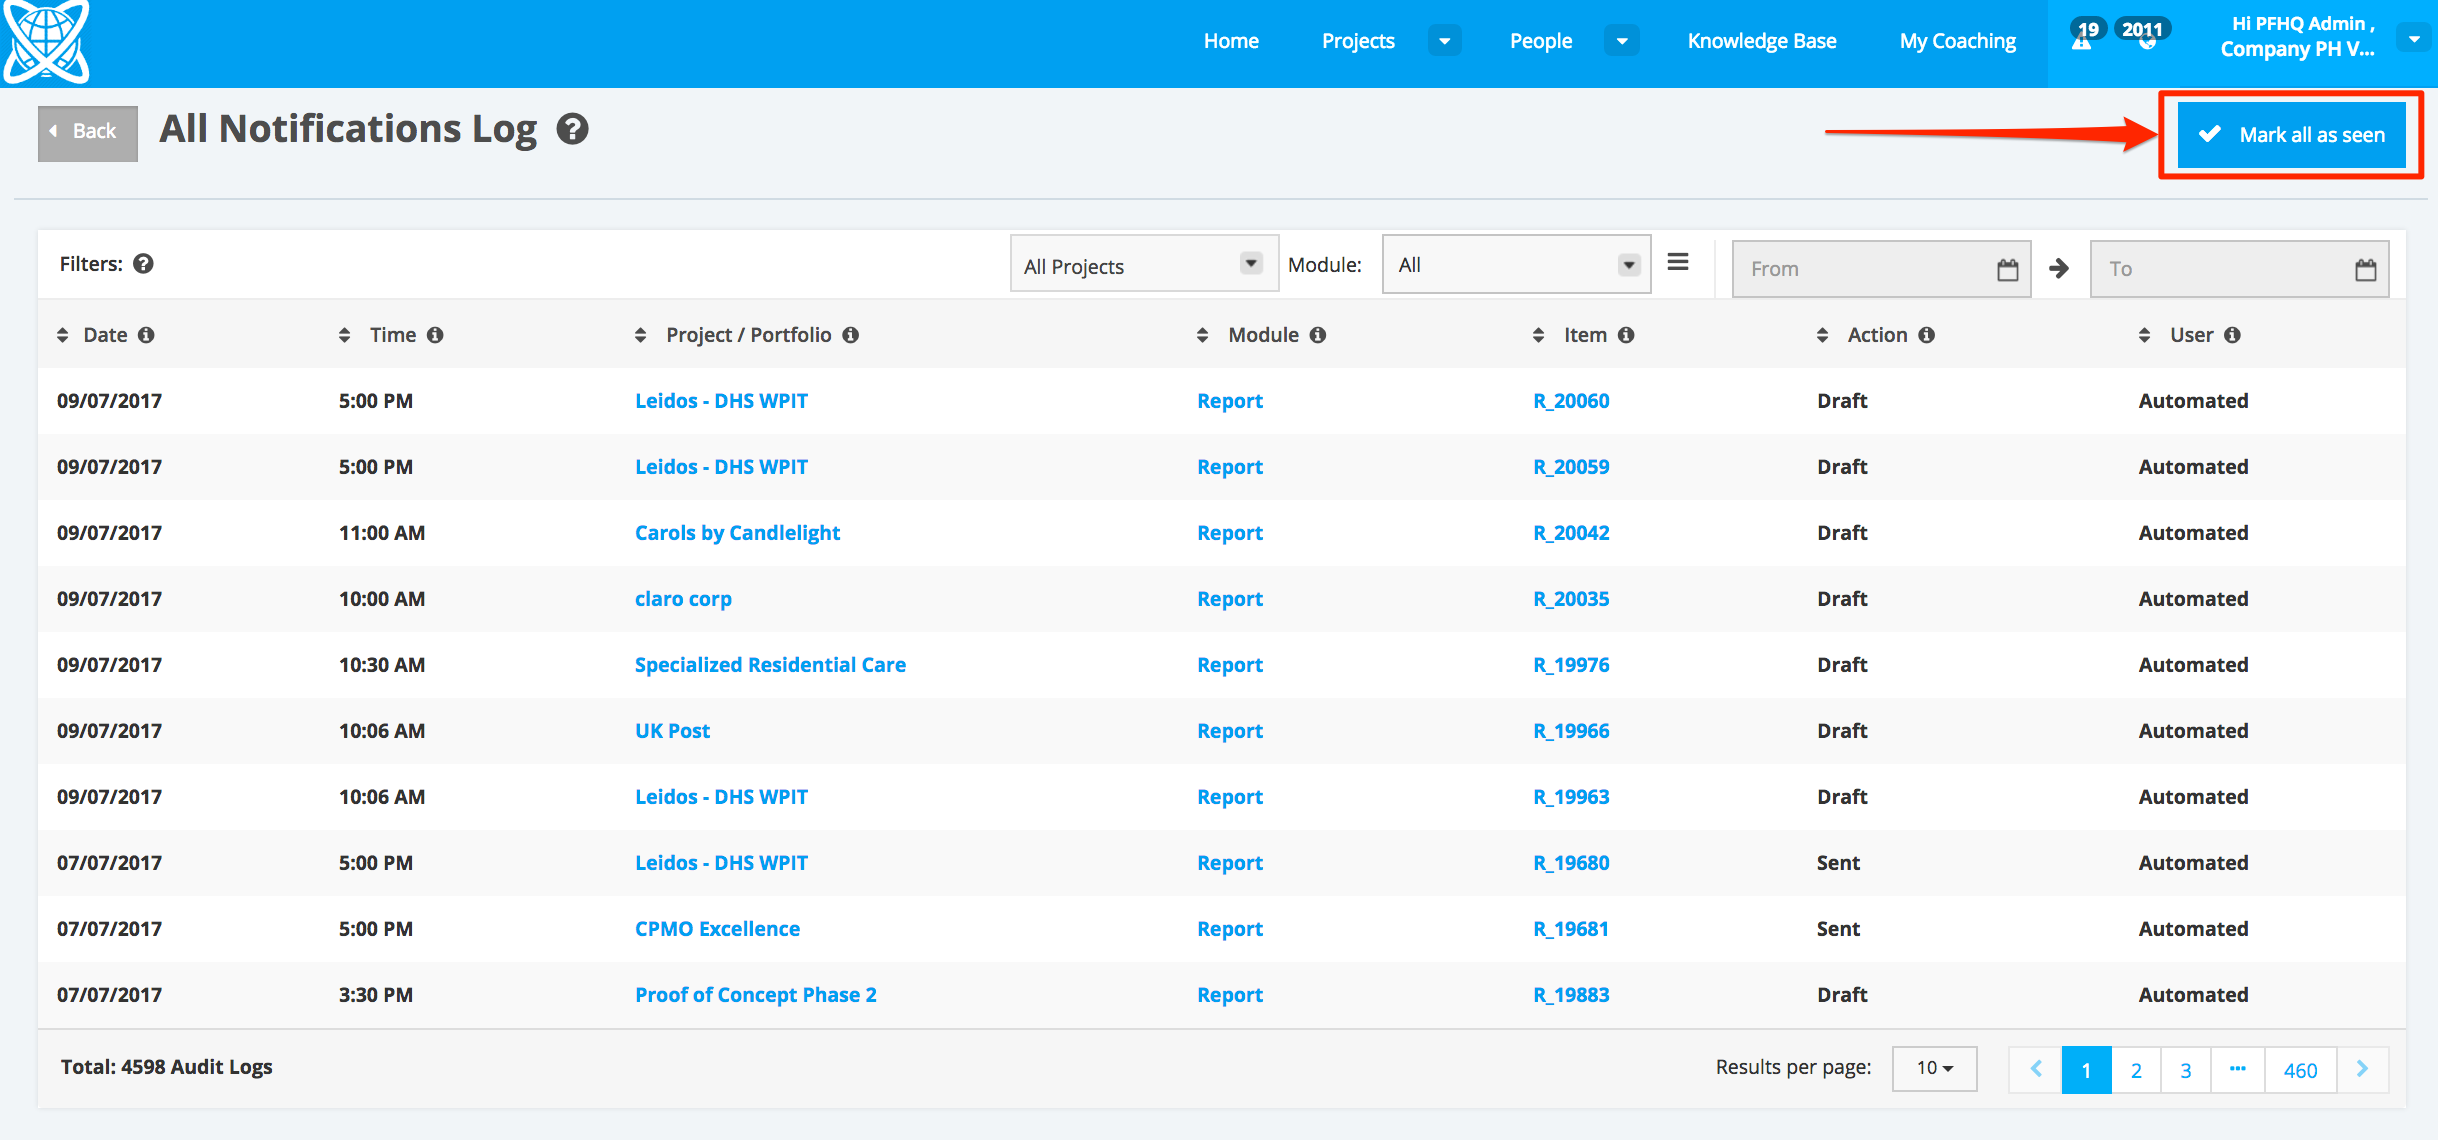Open the To date calendar icon

pos(2365,269)
